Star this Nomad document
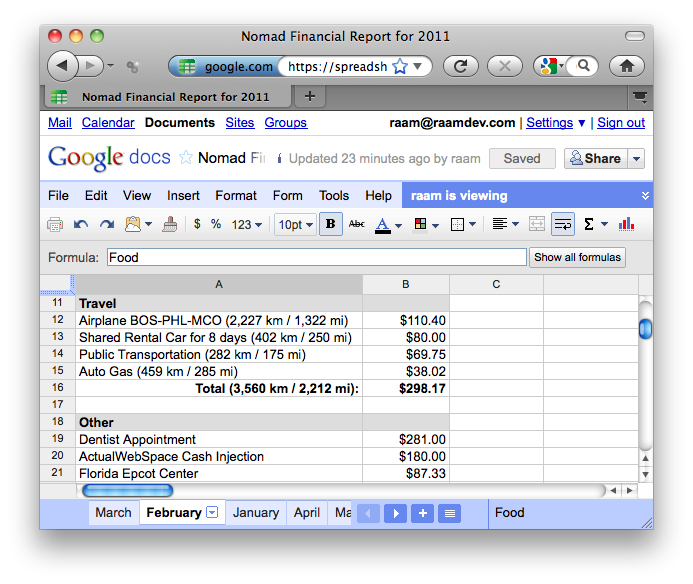Screen dimensions: 693x584 tap(185, 158)
